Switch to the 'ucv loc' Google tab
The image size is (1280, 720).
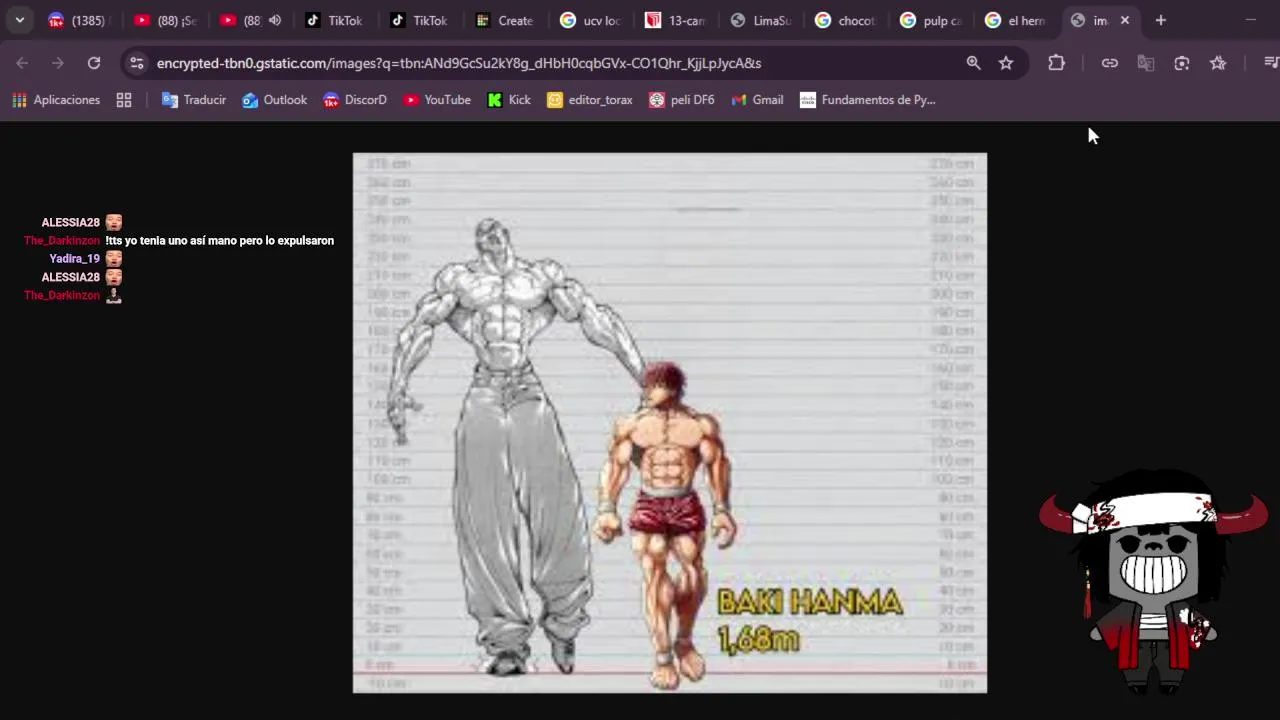[x=591, y=20]
